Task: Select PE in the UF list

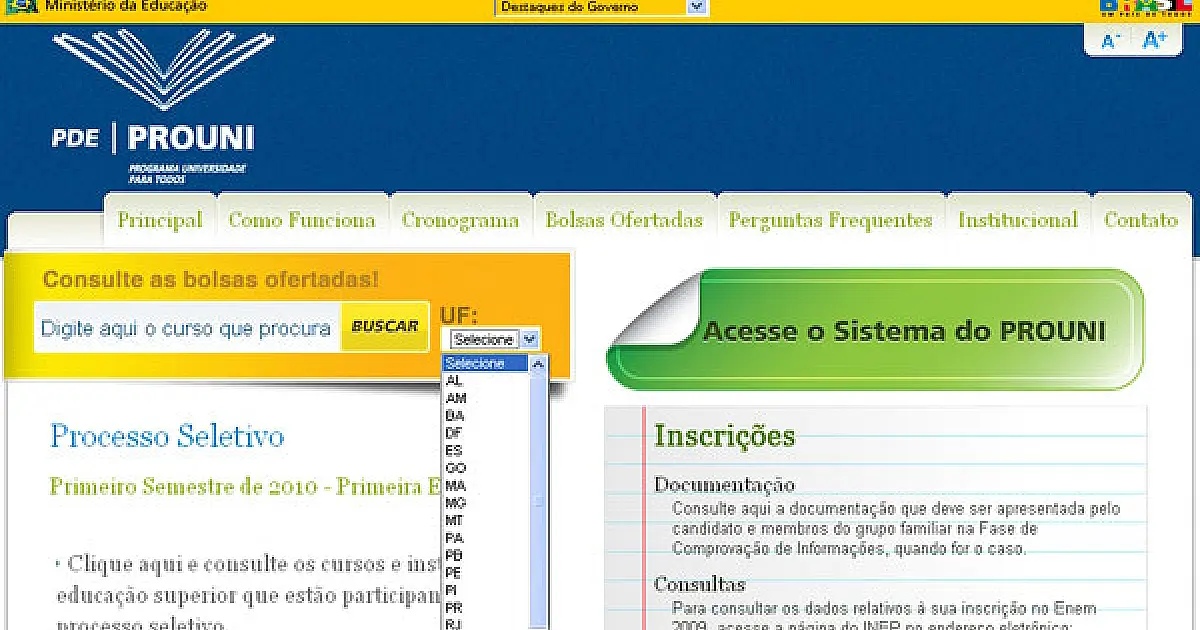Action: pyautogui.click(x=486, y=572)
